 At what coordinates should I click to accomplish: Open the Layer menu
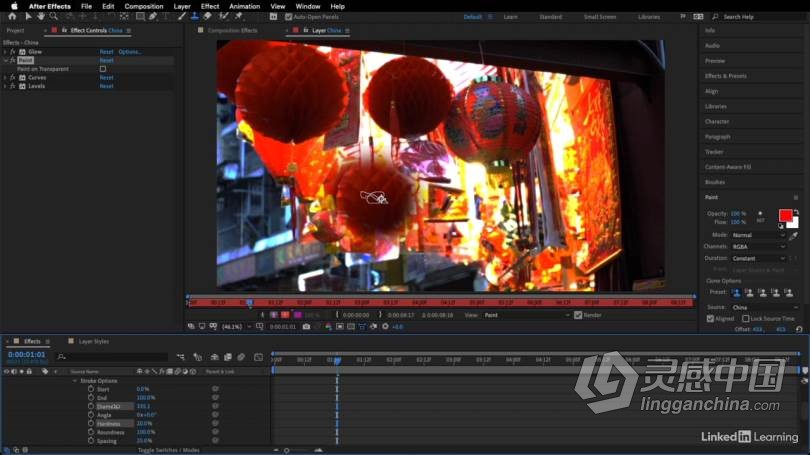tap(182, 6)
